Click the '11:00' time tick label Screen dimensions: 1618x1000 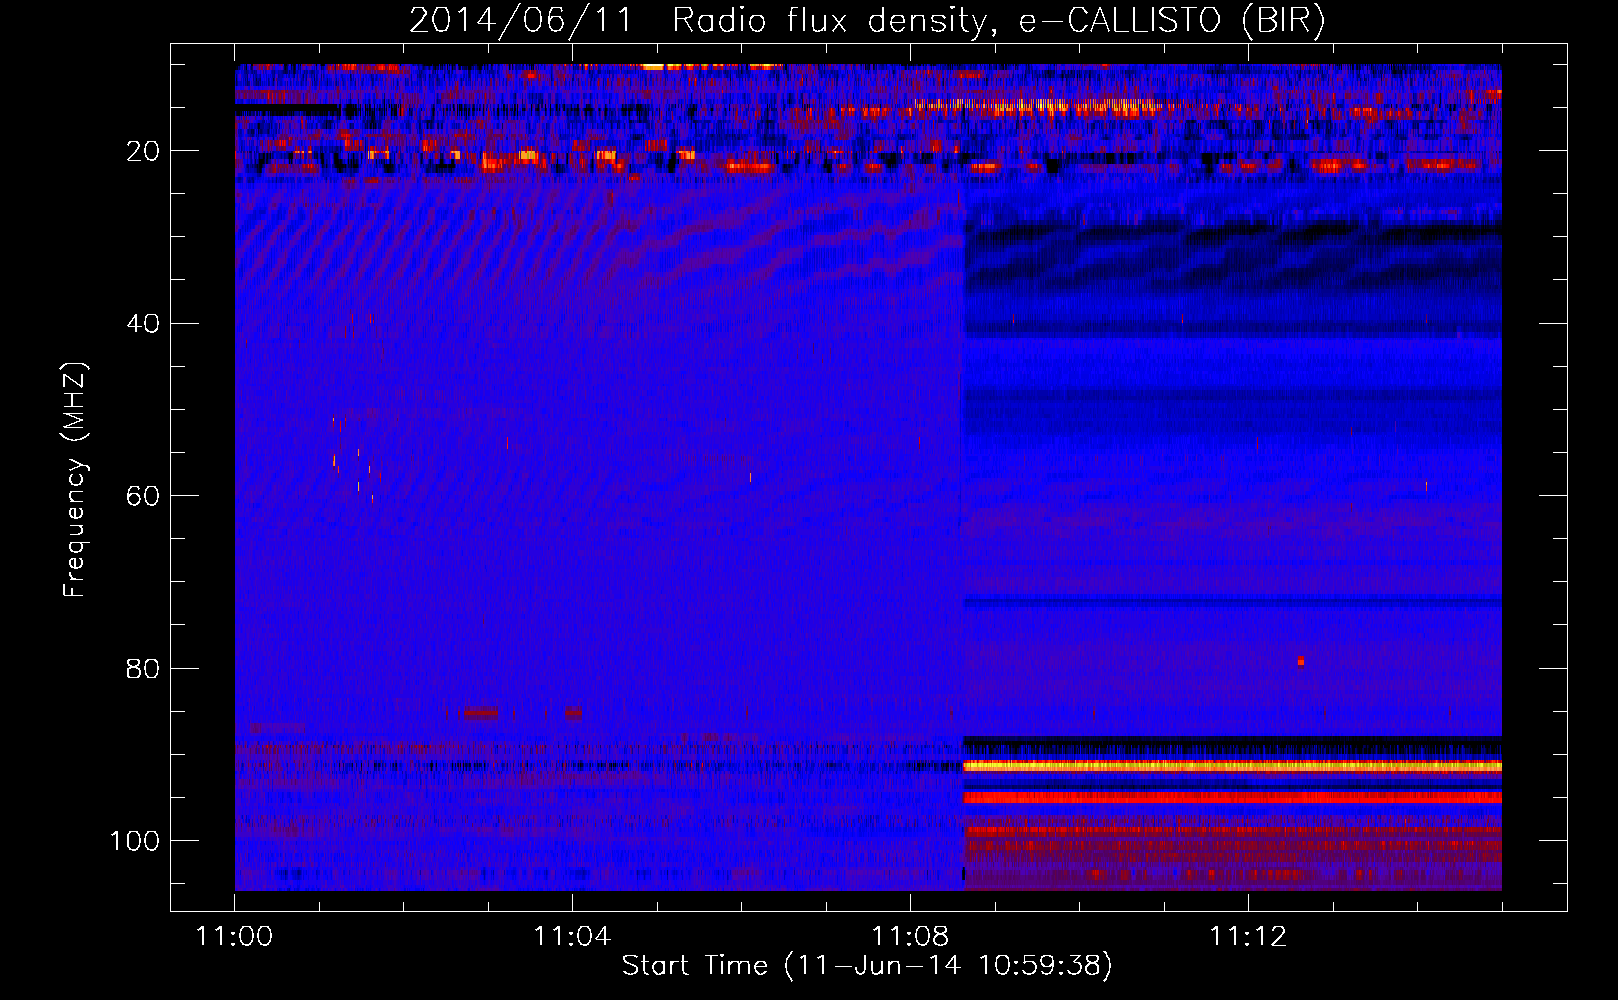tap(235, 937)
